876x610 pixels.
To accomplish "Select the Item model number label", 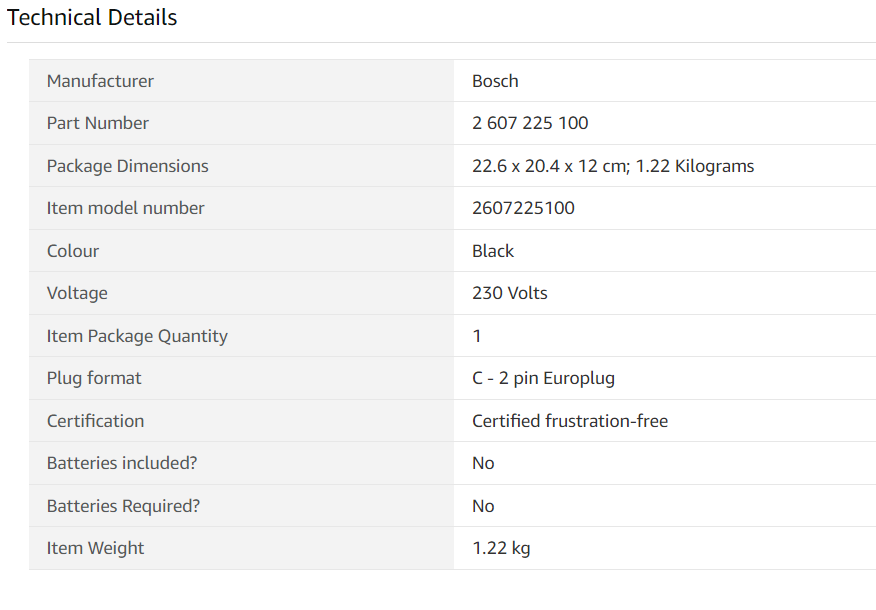I will pos(126,208).
